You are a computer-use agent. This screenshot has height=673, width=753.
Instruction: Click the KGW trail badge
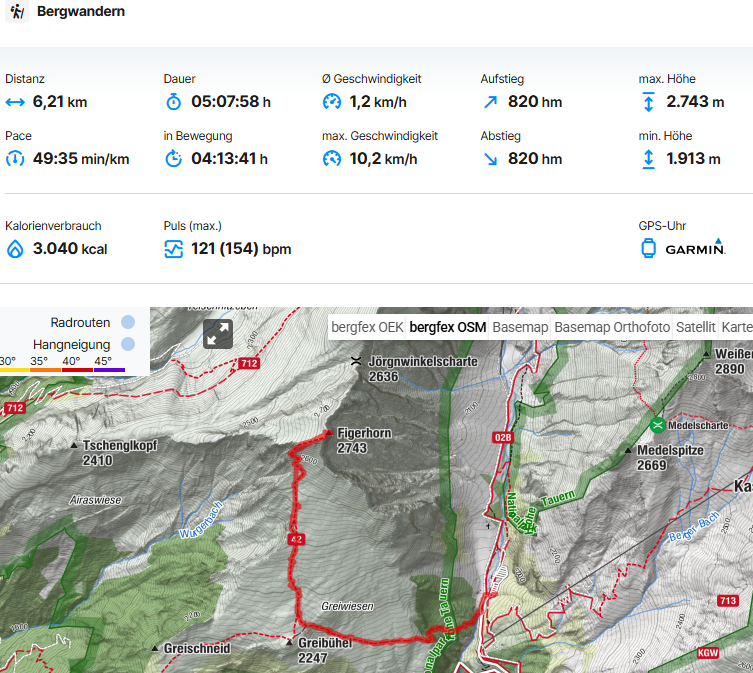click(708, 652)
